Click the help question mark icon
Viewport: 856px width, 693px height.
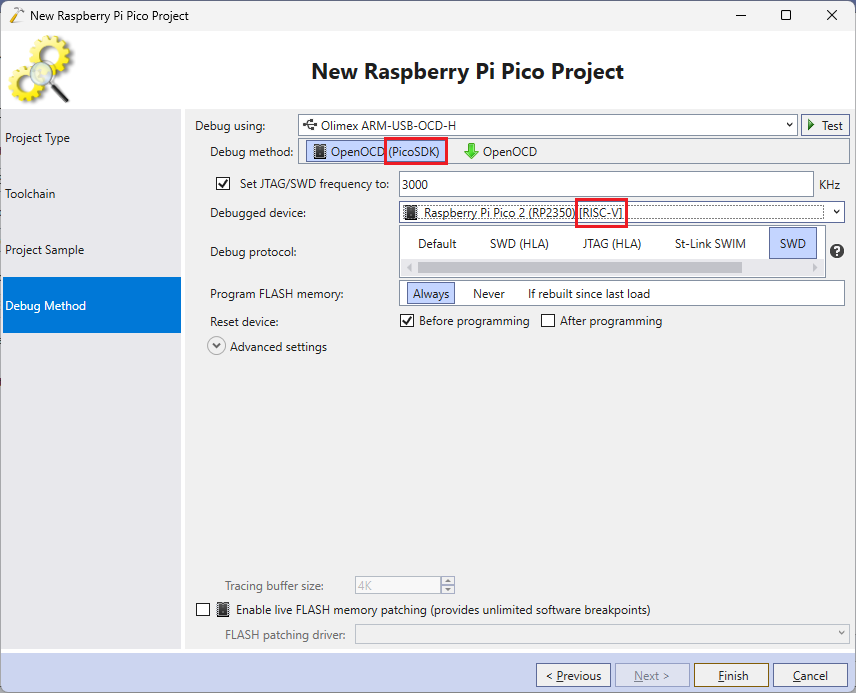coord(837,252)
